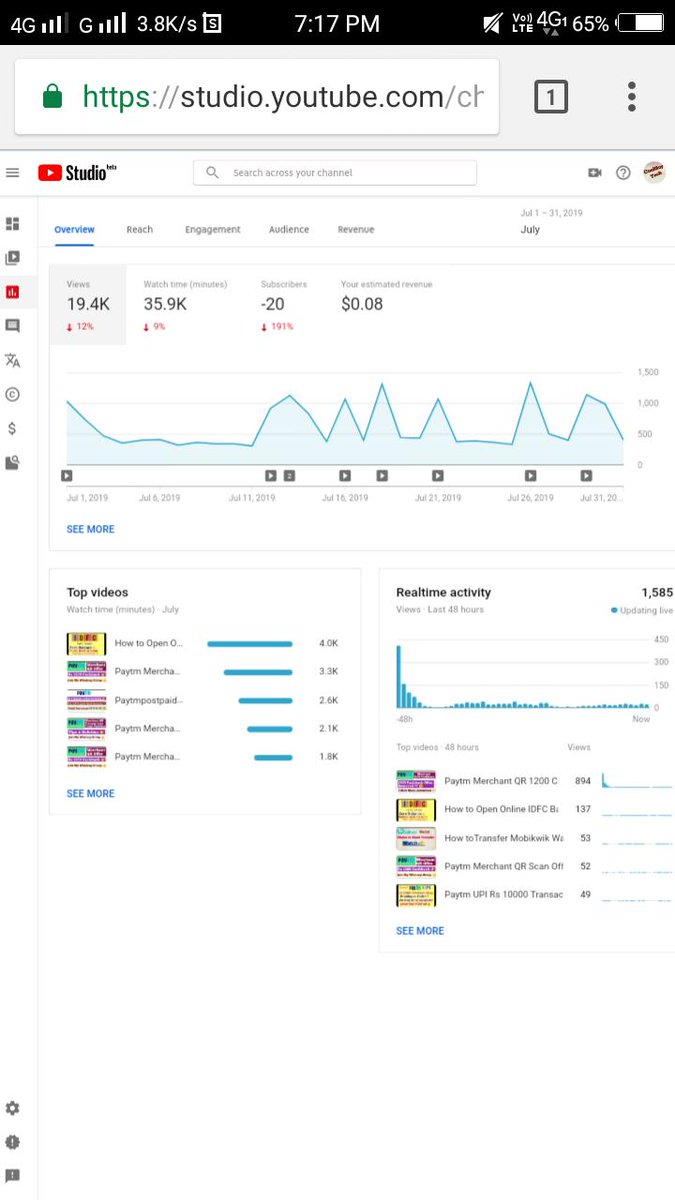Open the hamburger navigation menu
The width and height of the screenshot is (675, 1200).
coord(12,173)
